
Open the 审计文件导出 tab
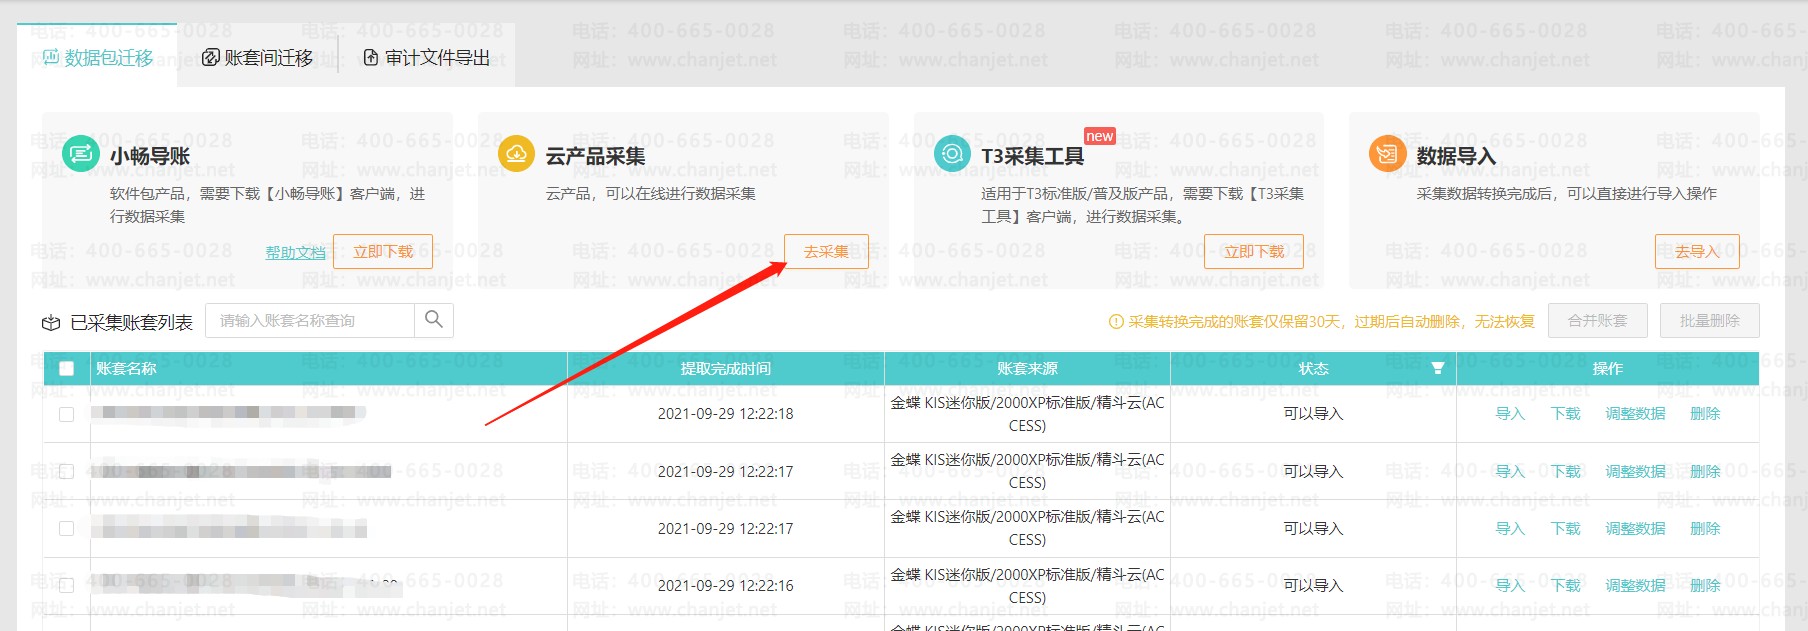(427, 58)
